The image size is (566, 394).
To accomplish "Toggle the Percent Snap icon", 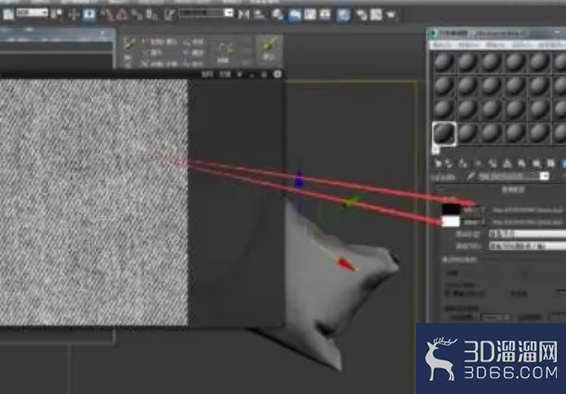I will click(137, 15).
